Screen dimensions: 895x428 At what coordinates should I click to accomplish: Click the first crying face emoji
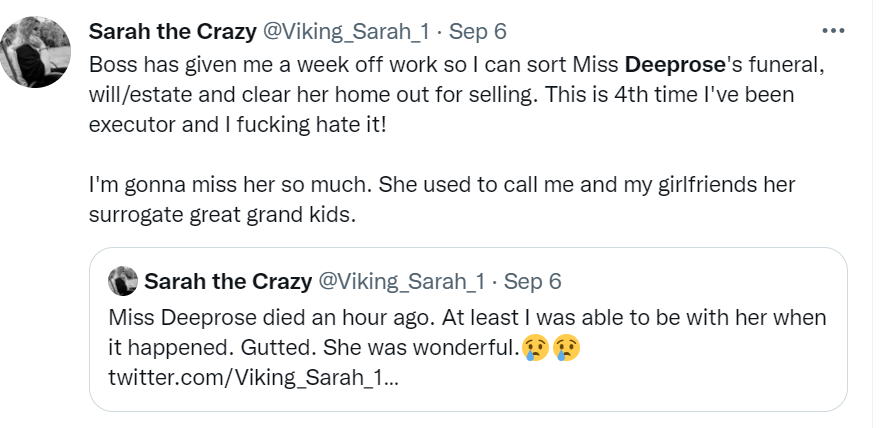(x=535, y=348)
